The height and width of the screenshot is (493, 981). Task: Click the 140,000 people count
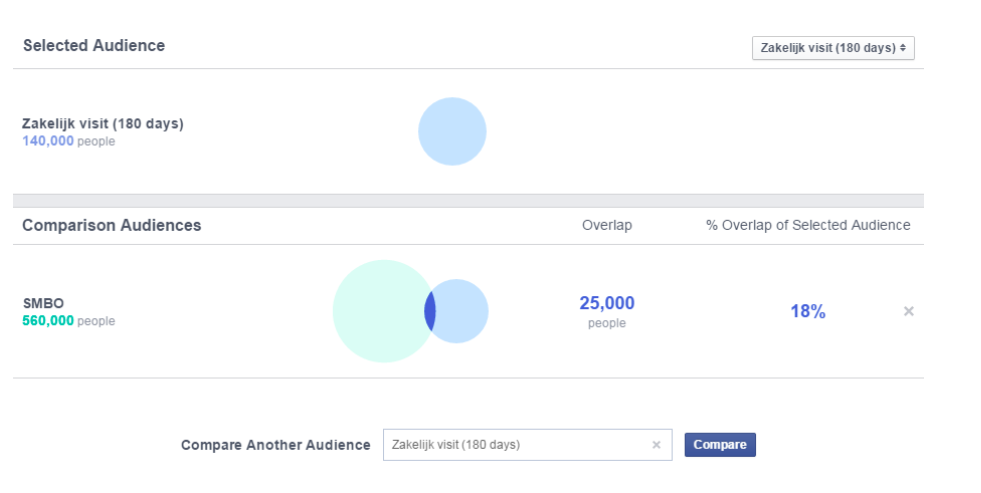coord(47,141)
